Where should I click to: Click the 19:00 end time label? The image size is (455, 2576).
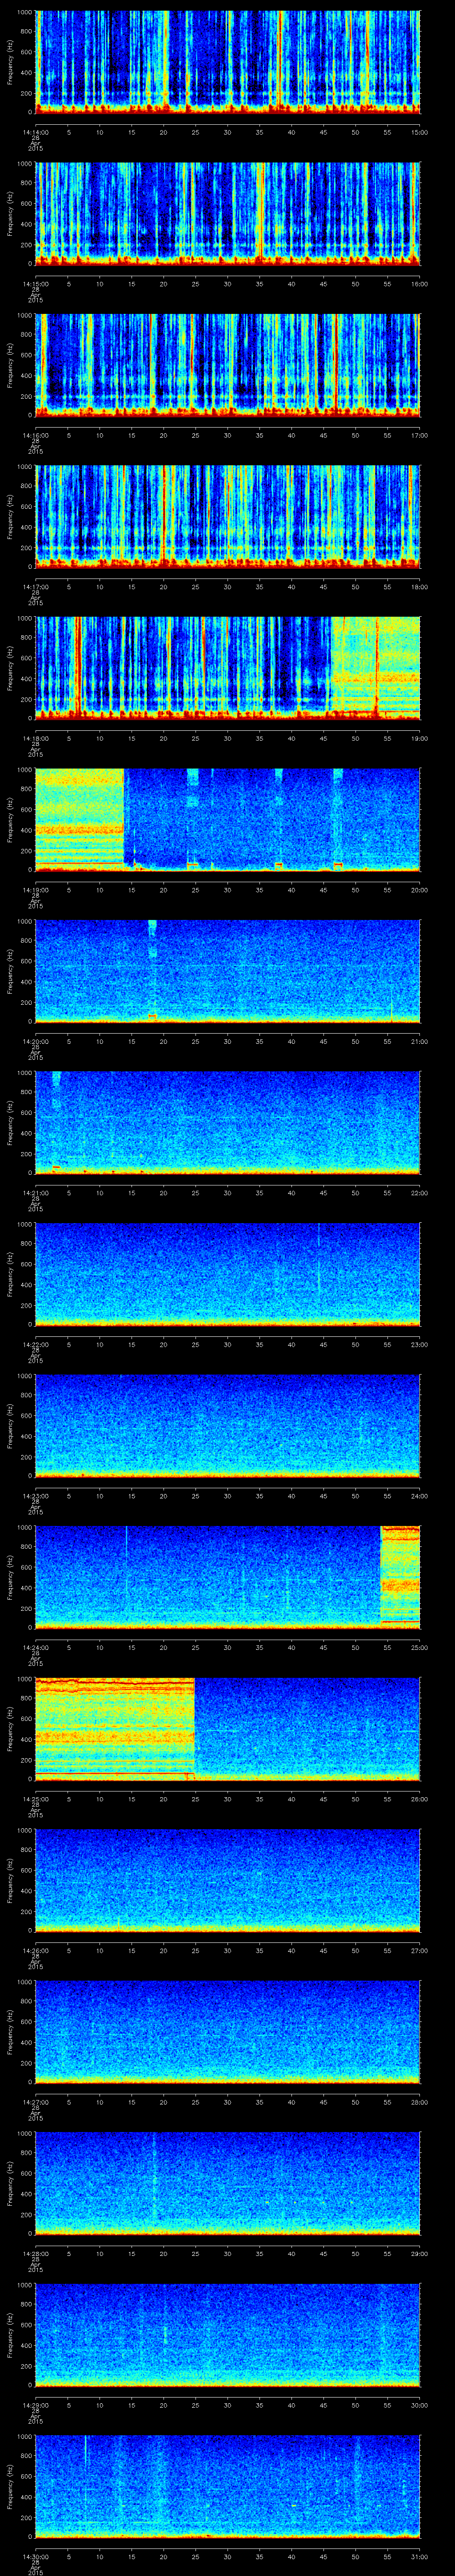click(419, 738)
